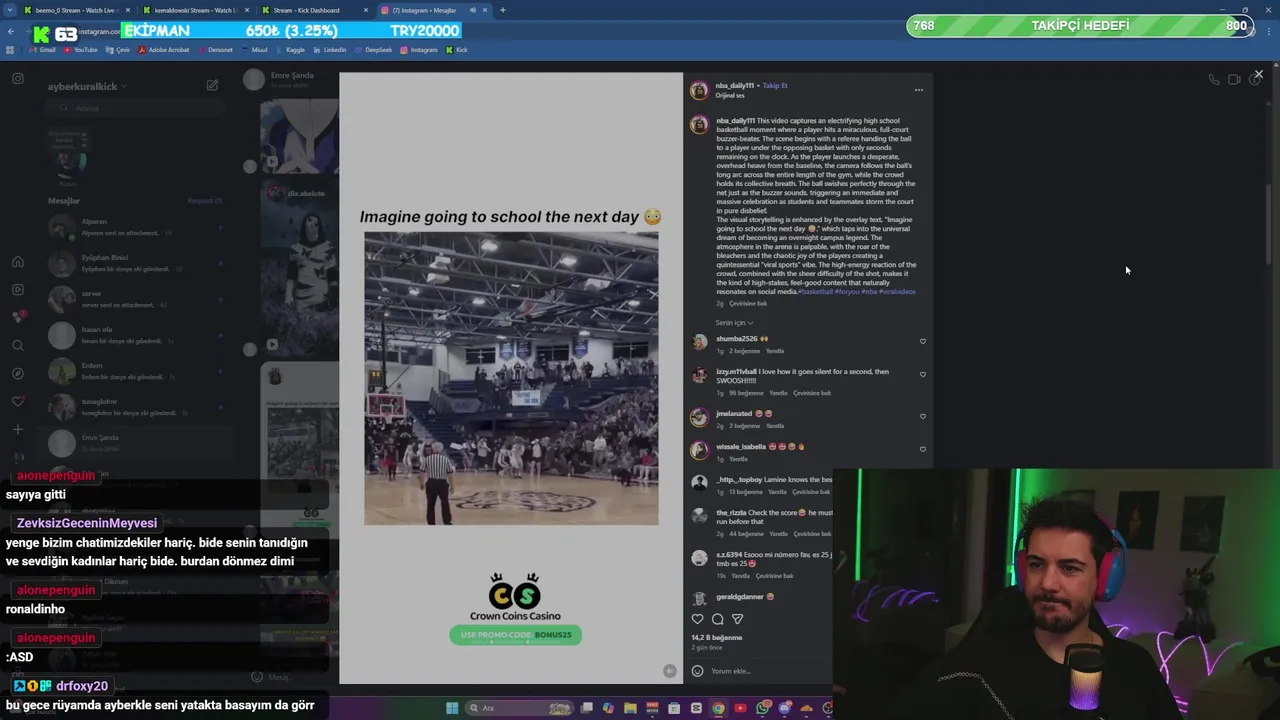Open WhatsApp from taskbar

pyautogui.click(x=763, y=708)
